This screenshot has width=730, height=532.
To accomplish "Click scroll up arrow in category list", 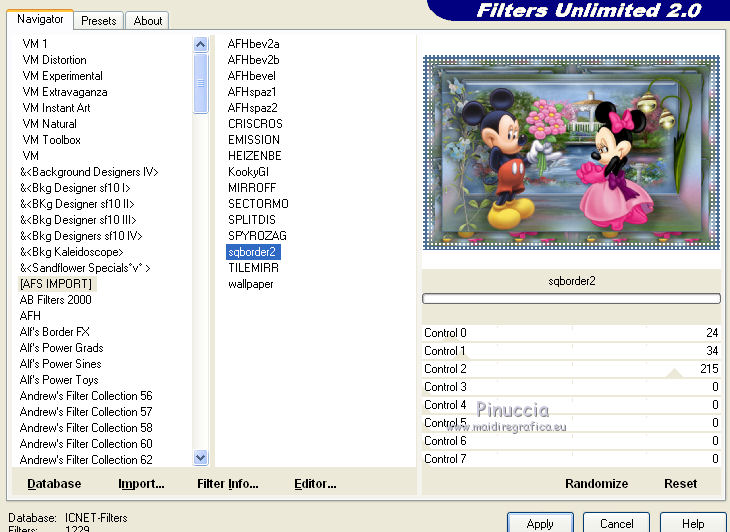I will pos(201,45).
